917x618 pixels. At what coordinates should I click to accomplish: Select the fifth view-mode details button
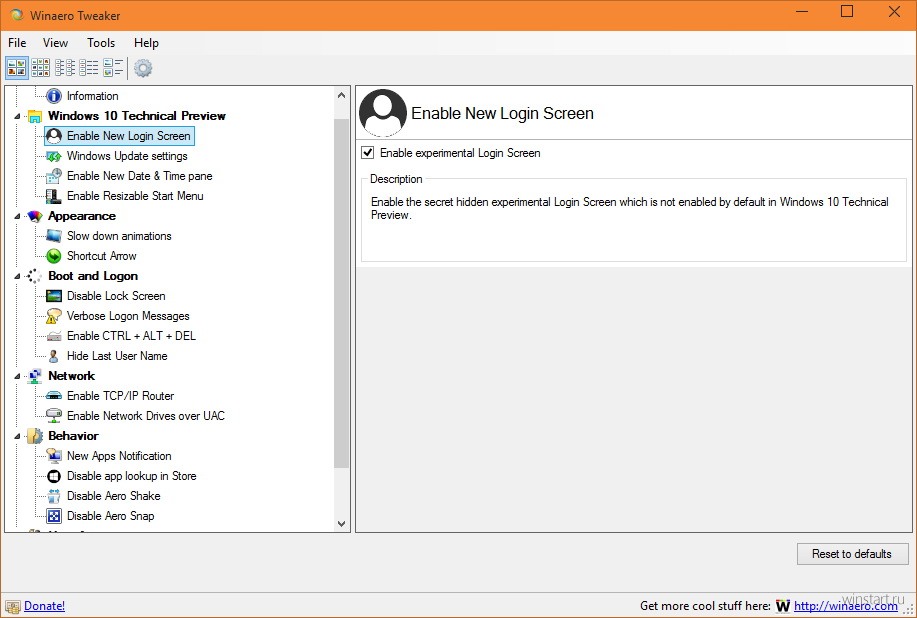coord(113,68)
